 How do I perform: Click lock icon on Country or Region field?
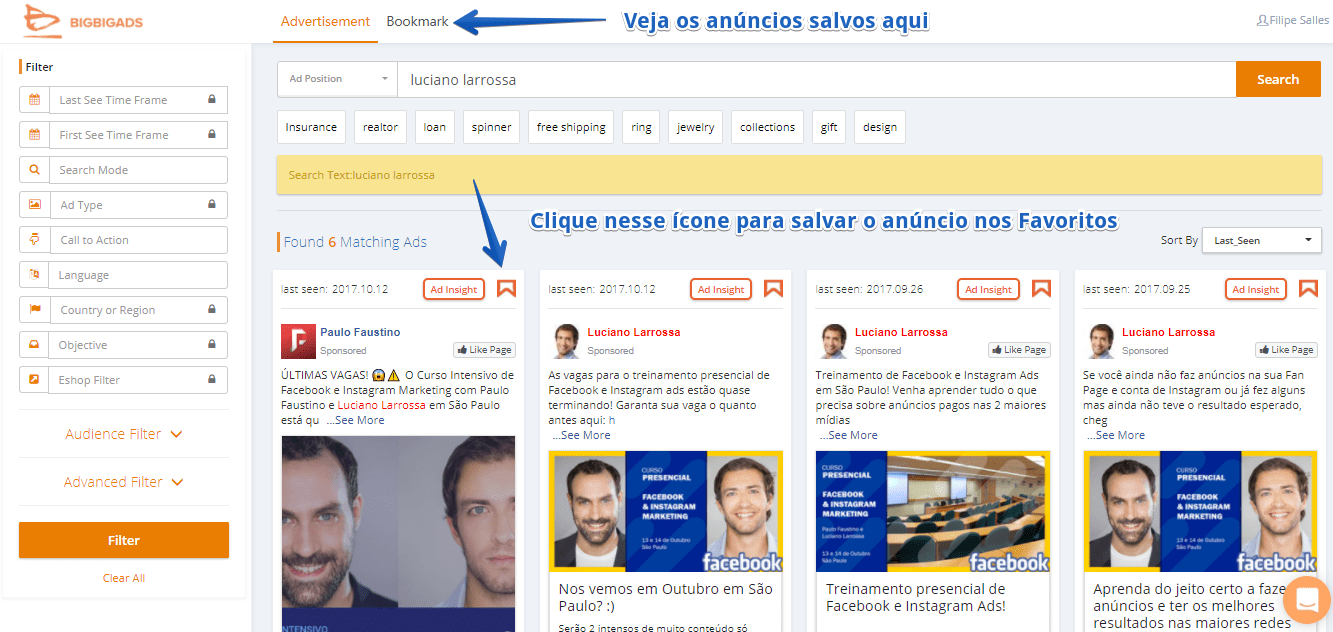[212, 310]
